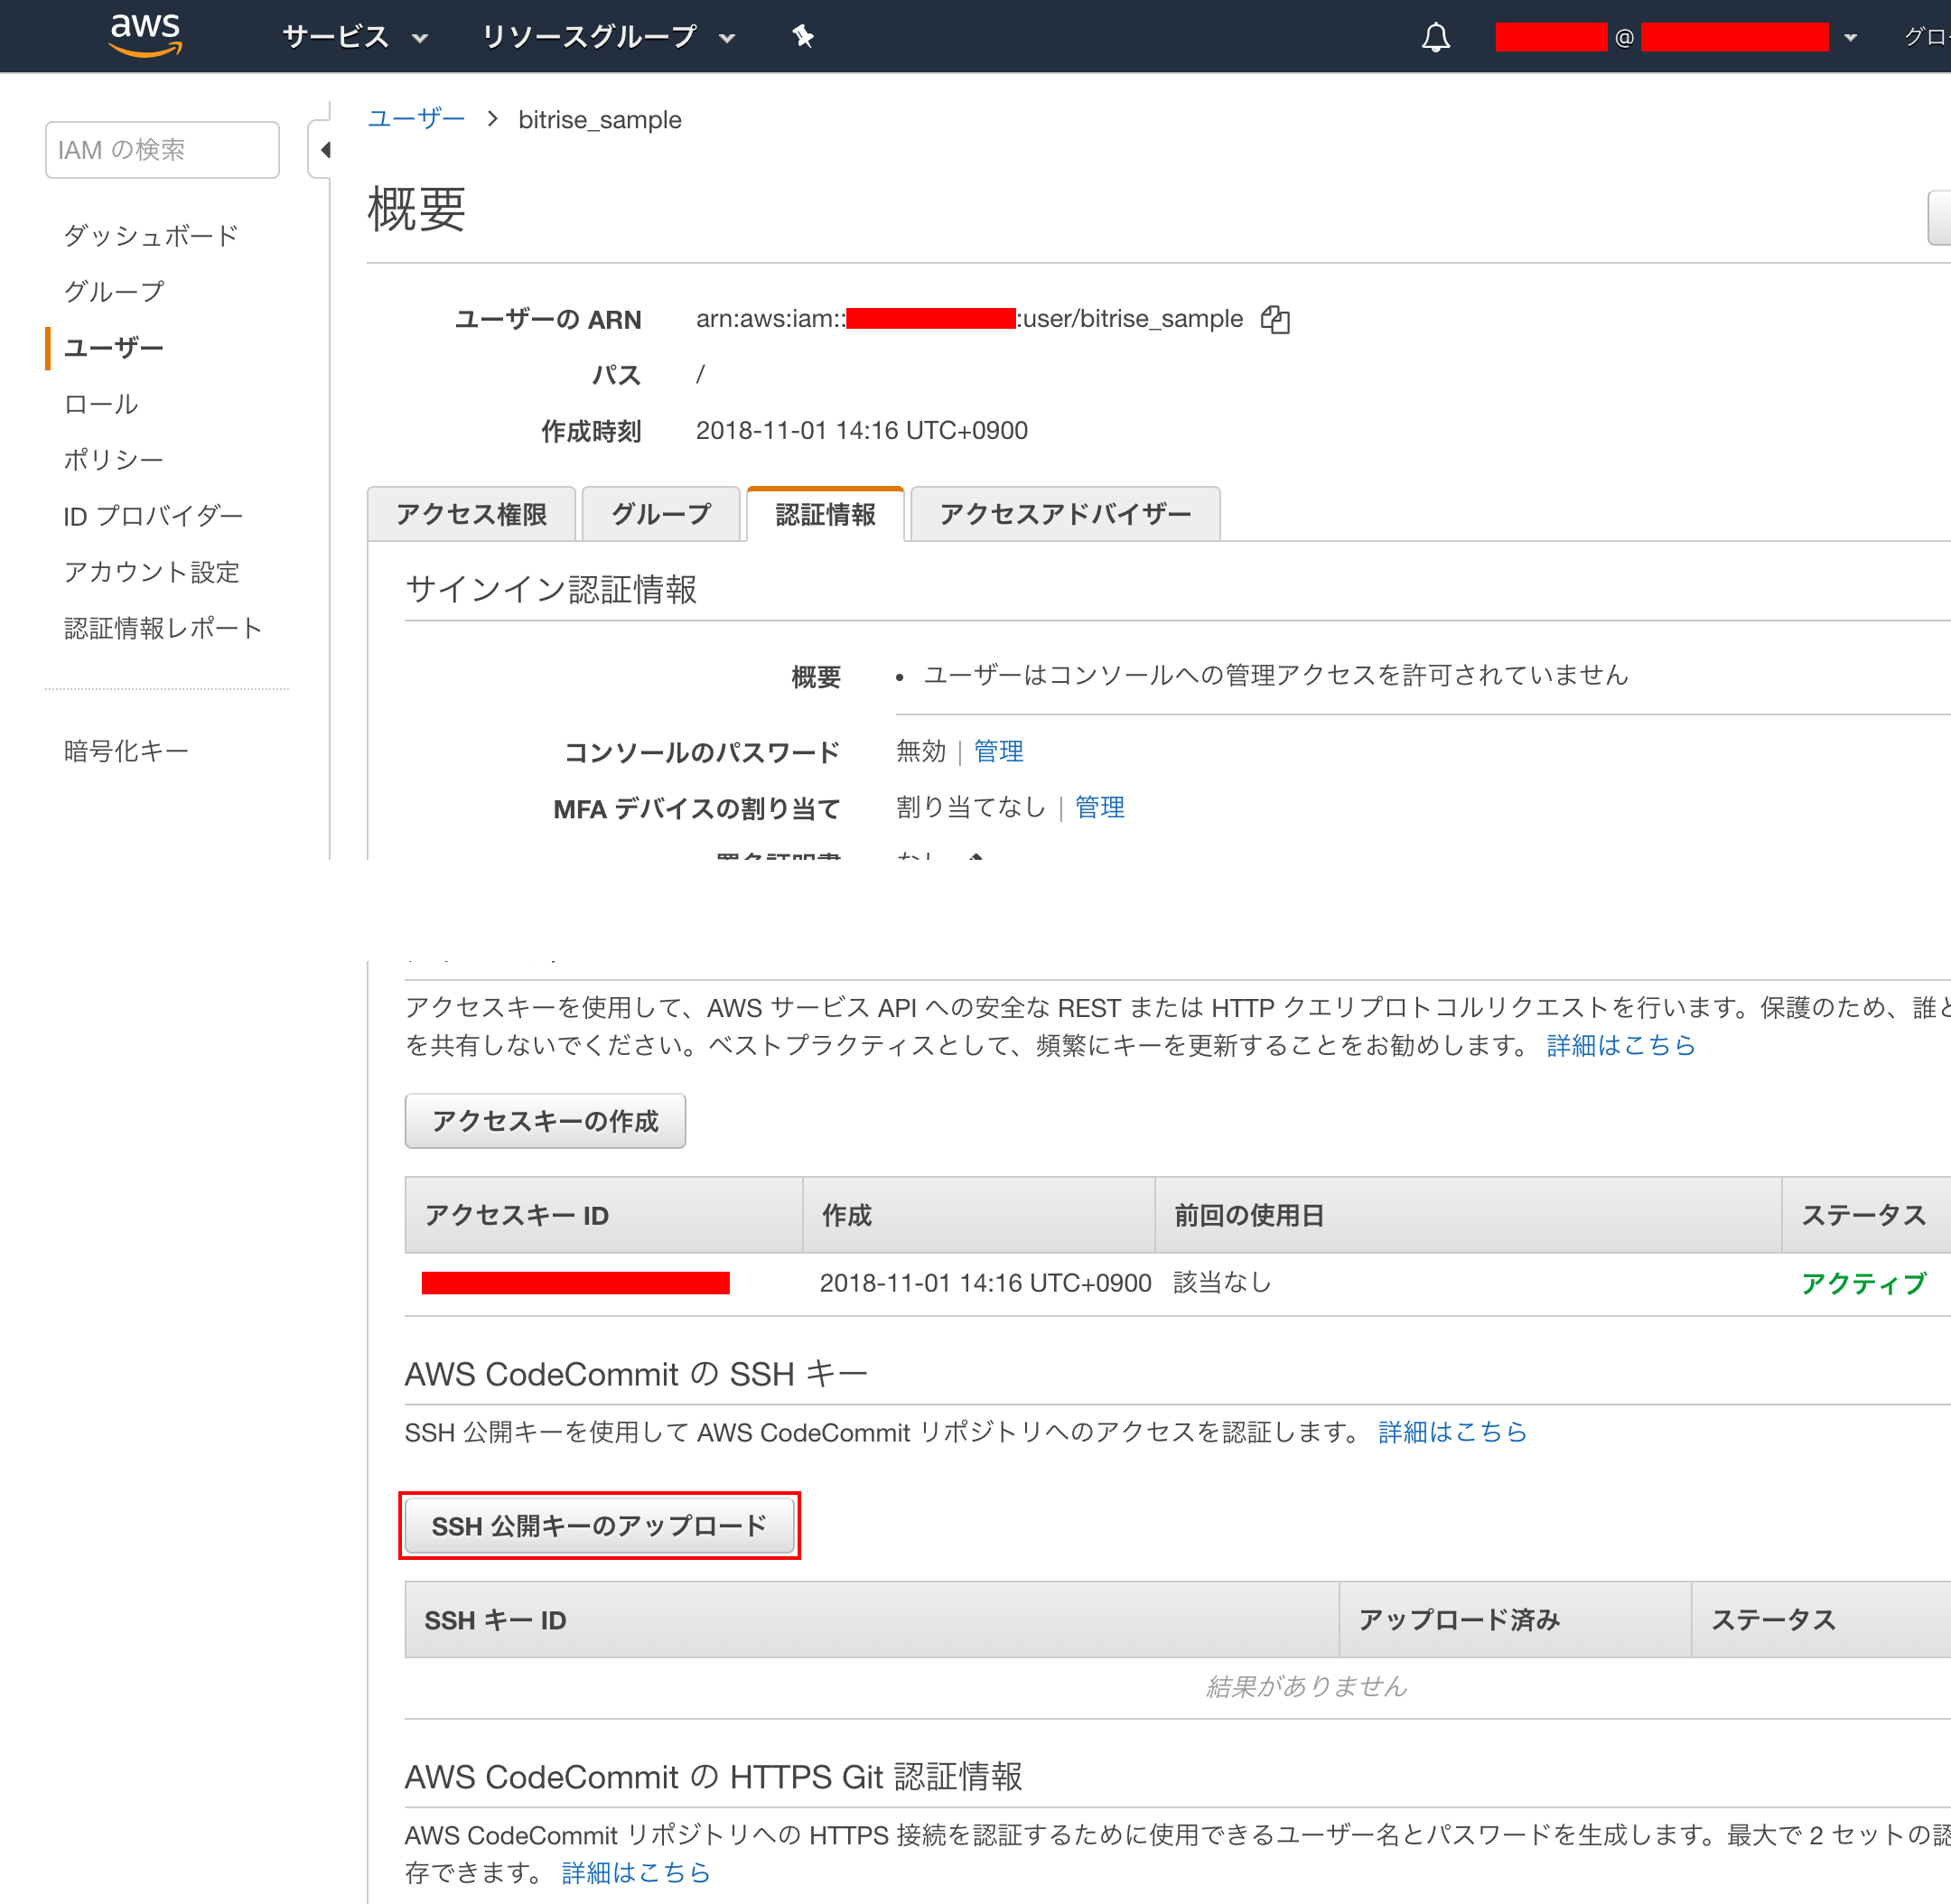Copy the user ARN with the copy icon

pos(1275,319)
